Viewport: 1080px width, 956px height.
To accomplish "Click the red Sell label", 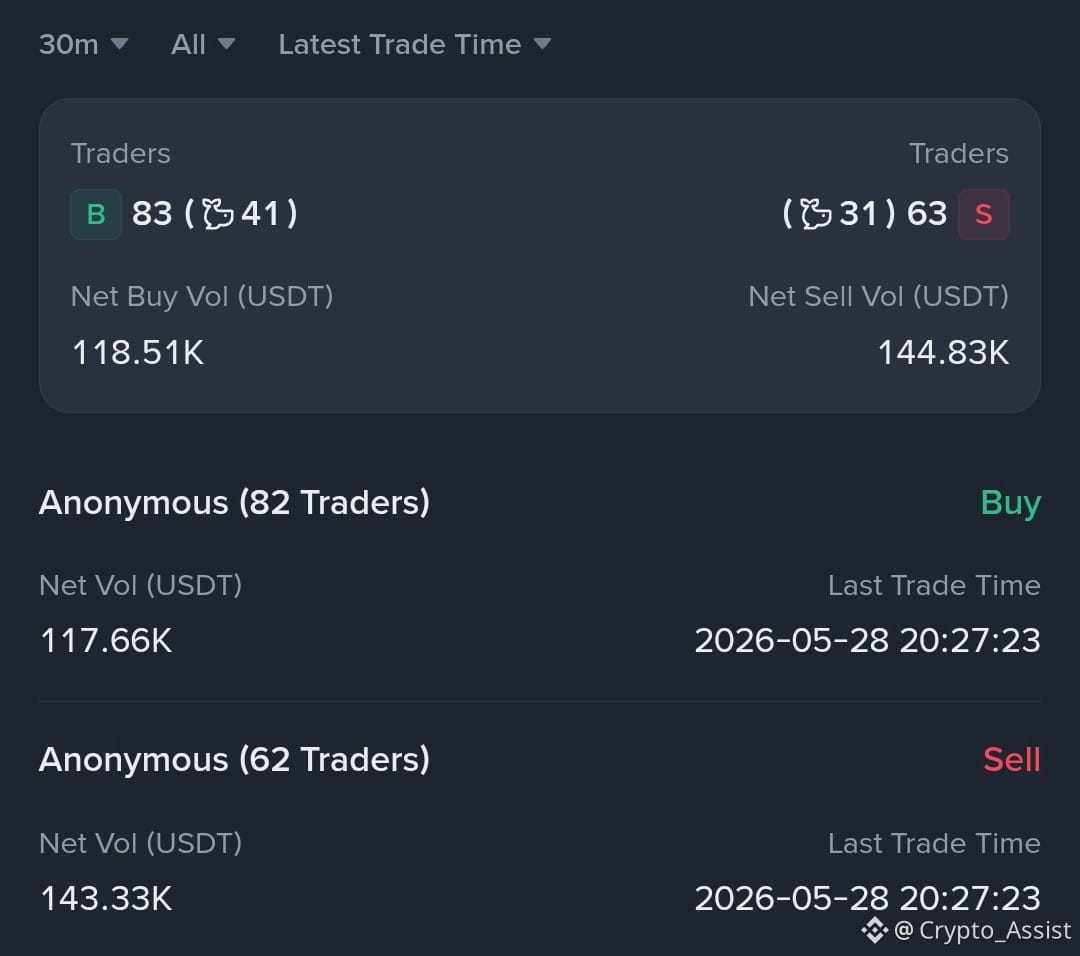I will (x=1012, y=760).
